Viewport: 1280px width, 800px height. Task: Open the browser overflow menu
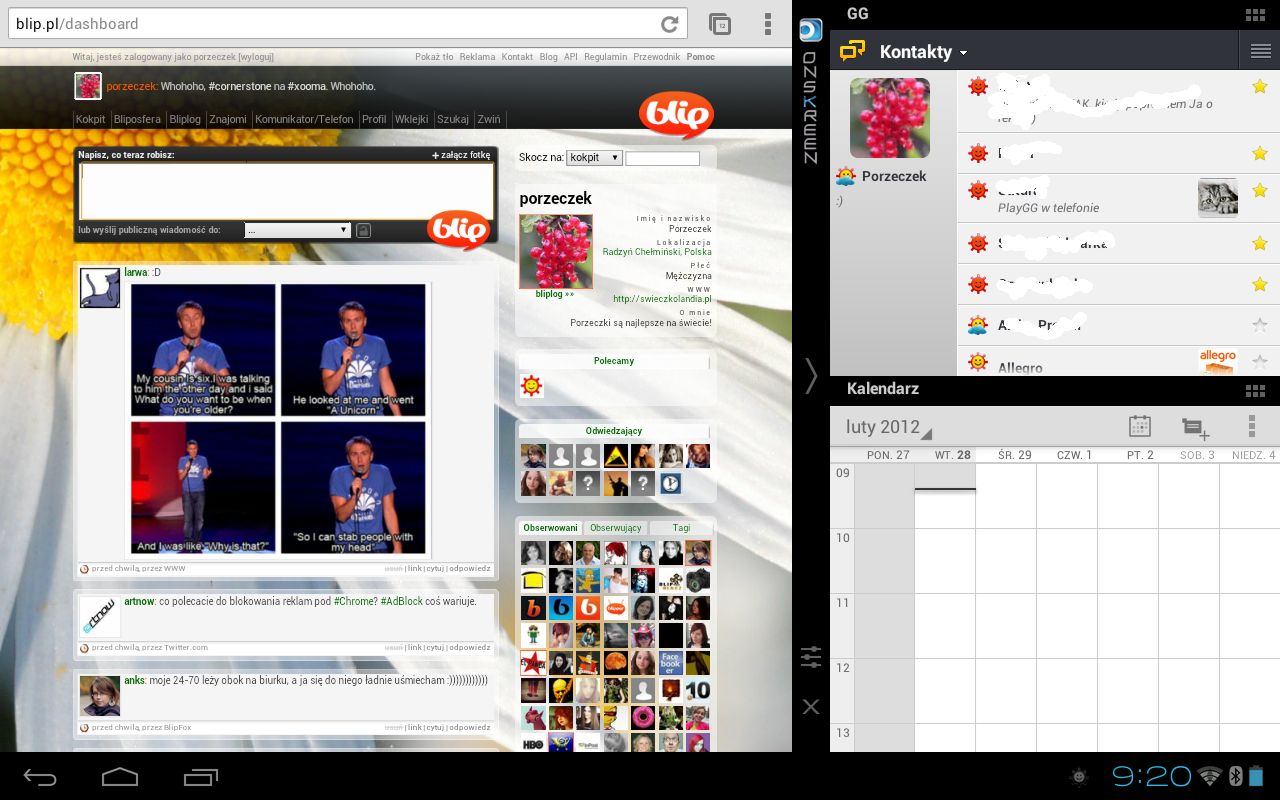click(x=767, y=24)
